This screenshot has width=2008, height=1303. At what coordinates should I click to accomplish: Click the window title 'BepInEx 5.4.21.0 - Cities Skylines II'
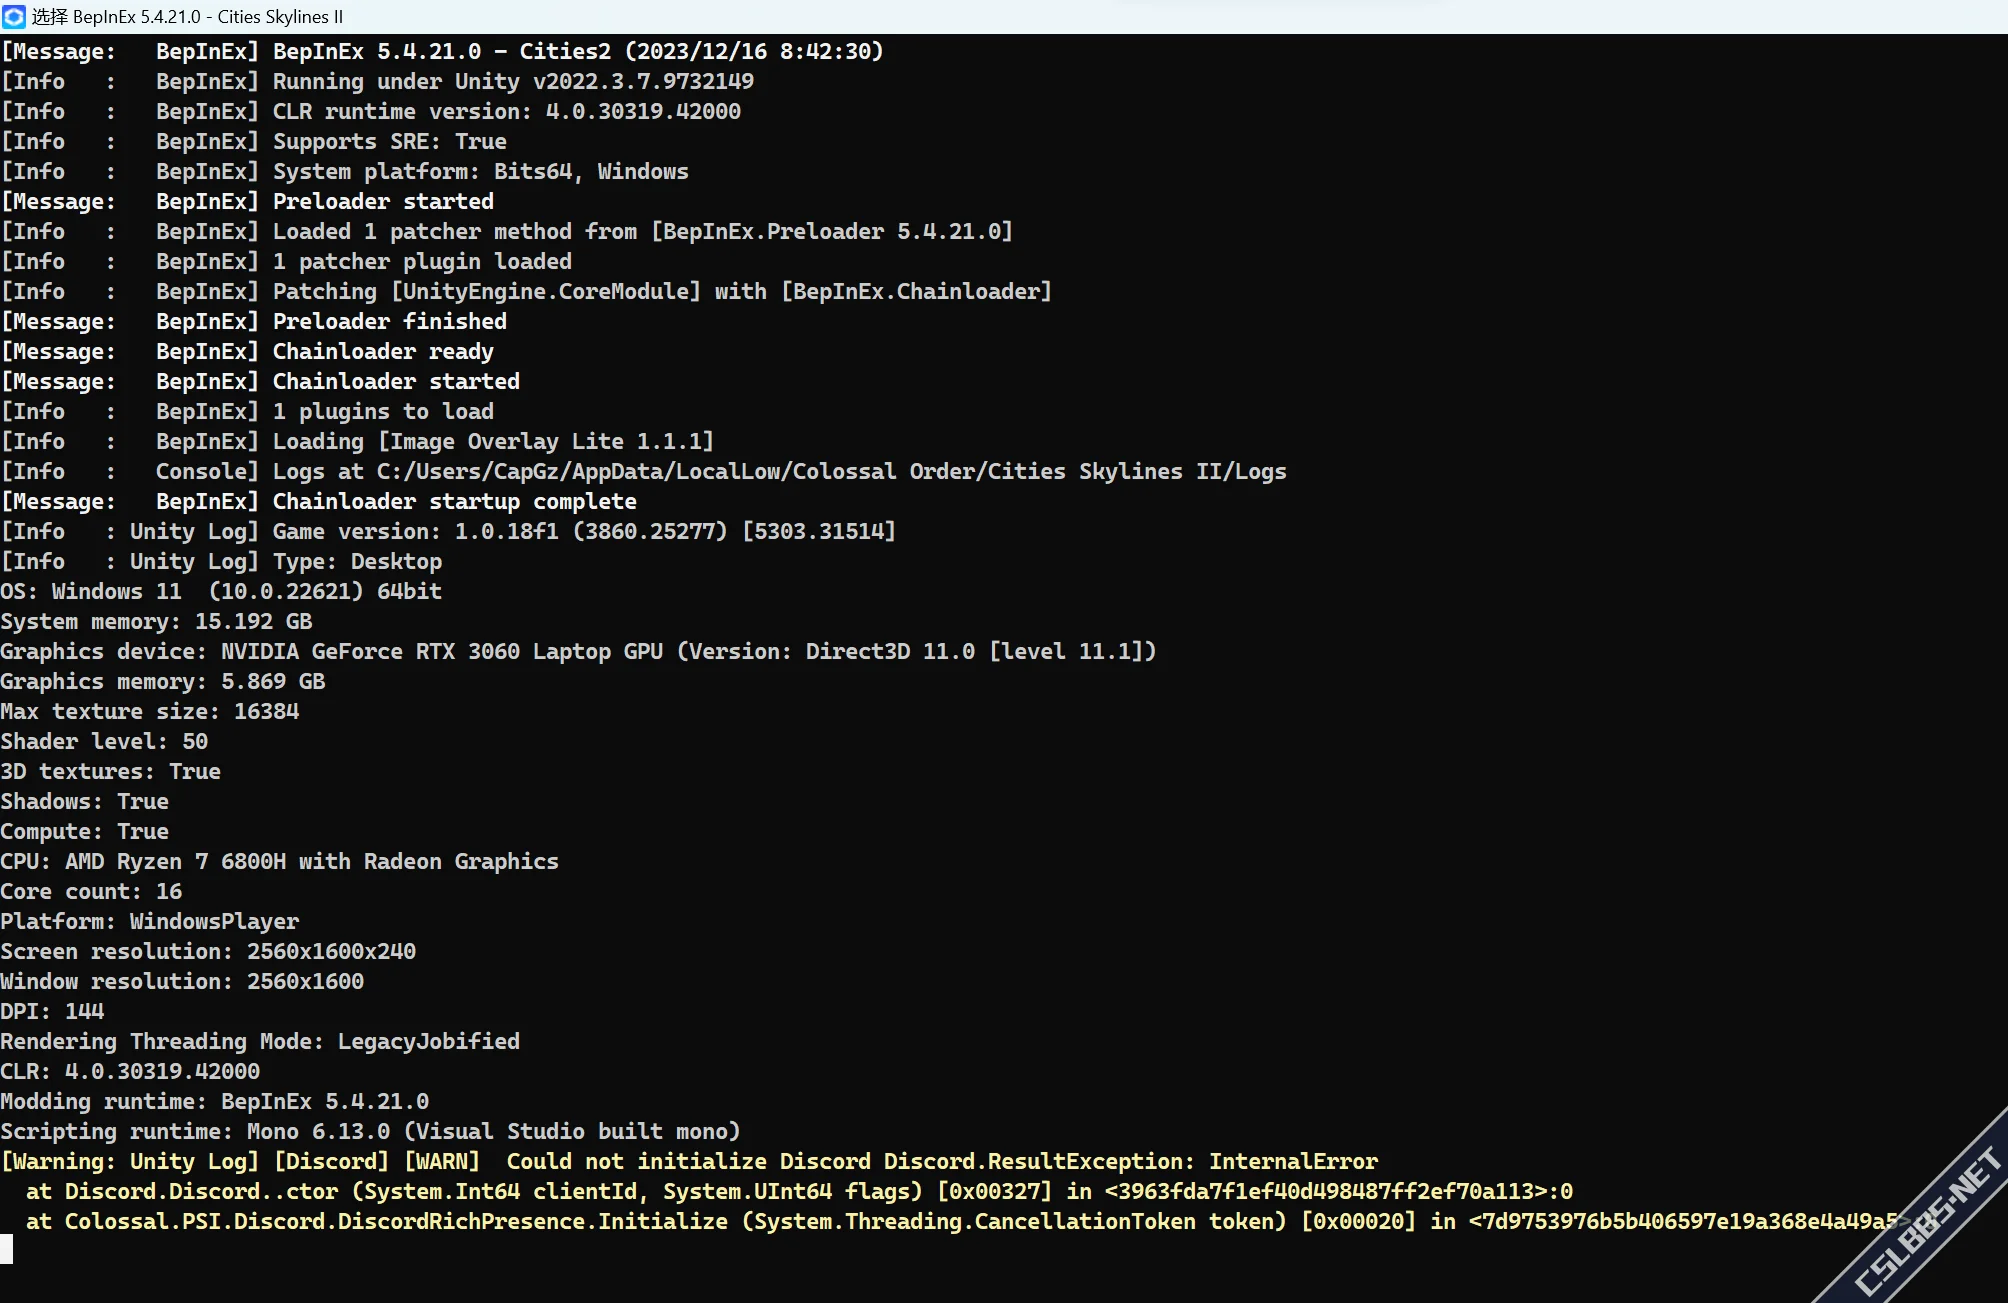click(208, 17)
